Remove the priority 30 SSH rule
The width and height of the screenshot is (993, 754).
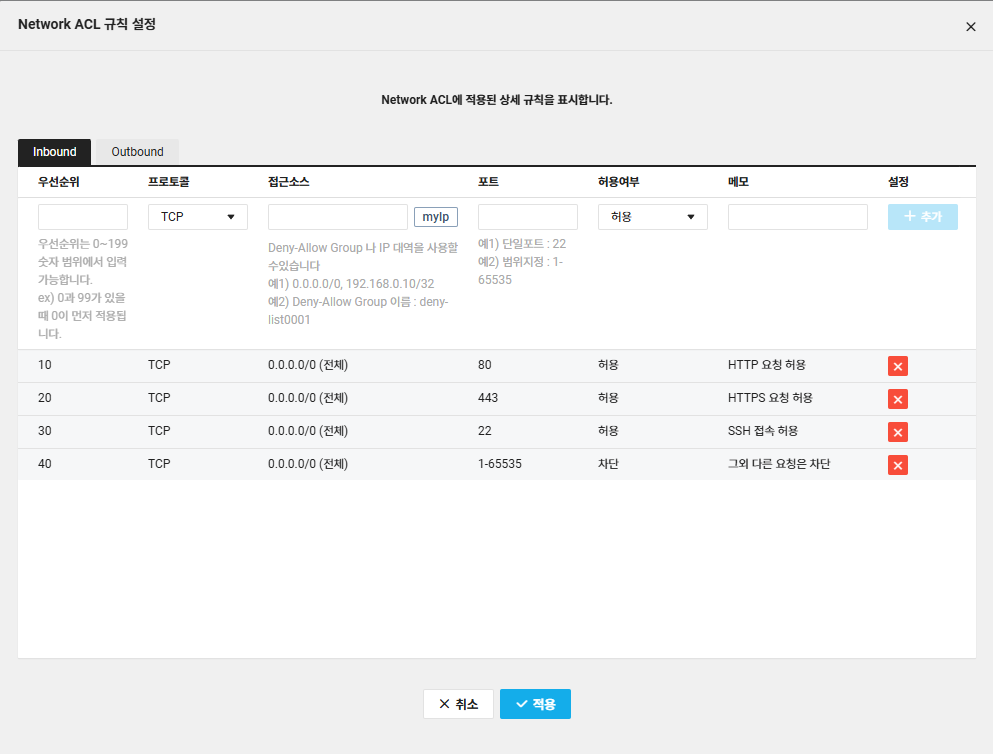(x=897, y=432)
